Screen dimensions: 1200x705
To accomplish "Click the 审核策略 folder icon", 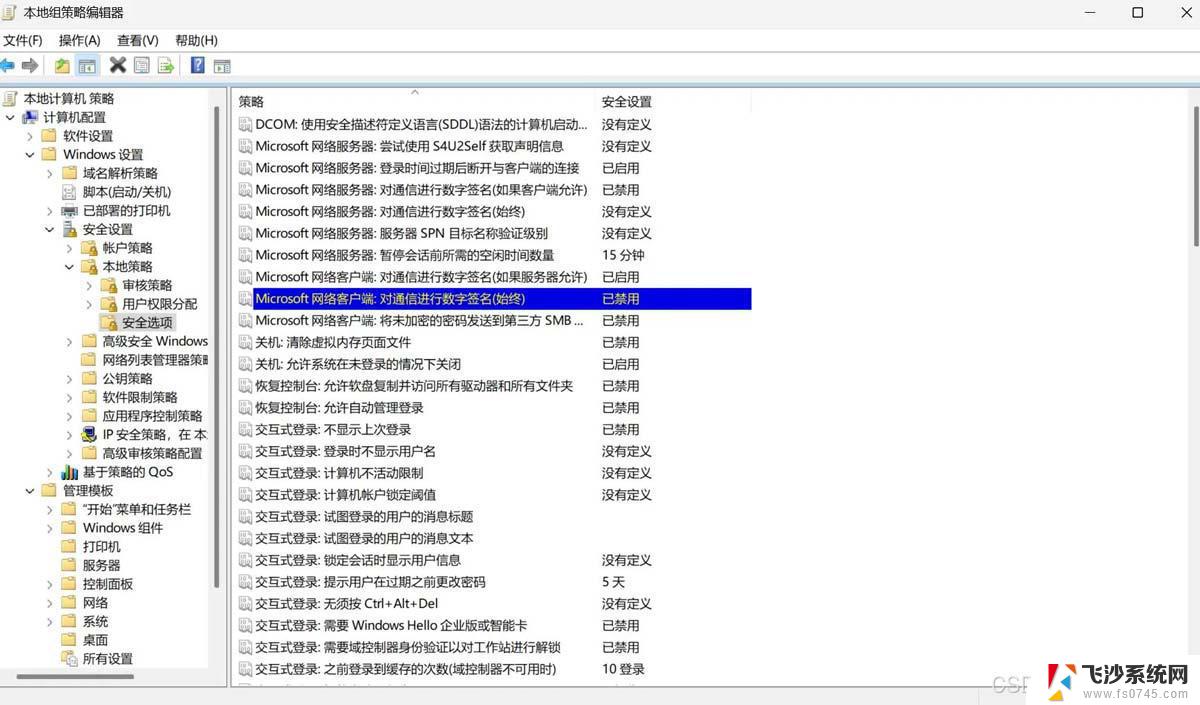I will (109, 286).
